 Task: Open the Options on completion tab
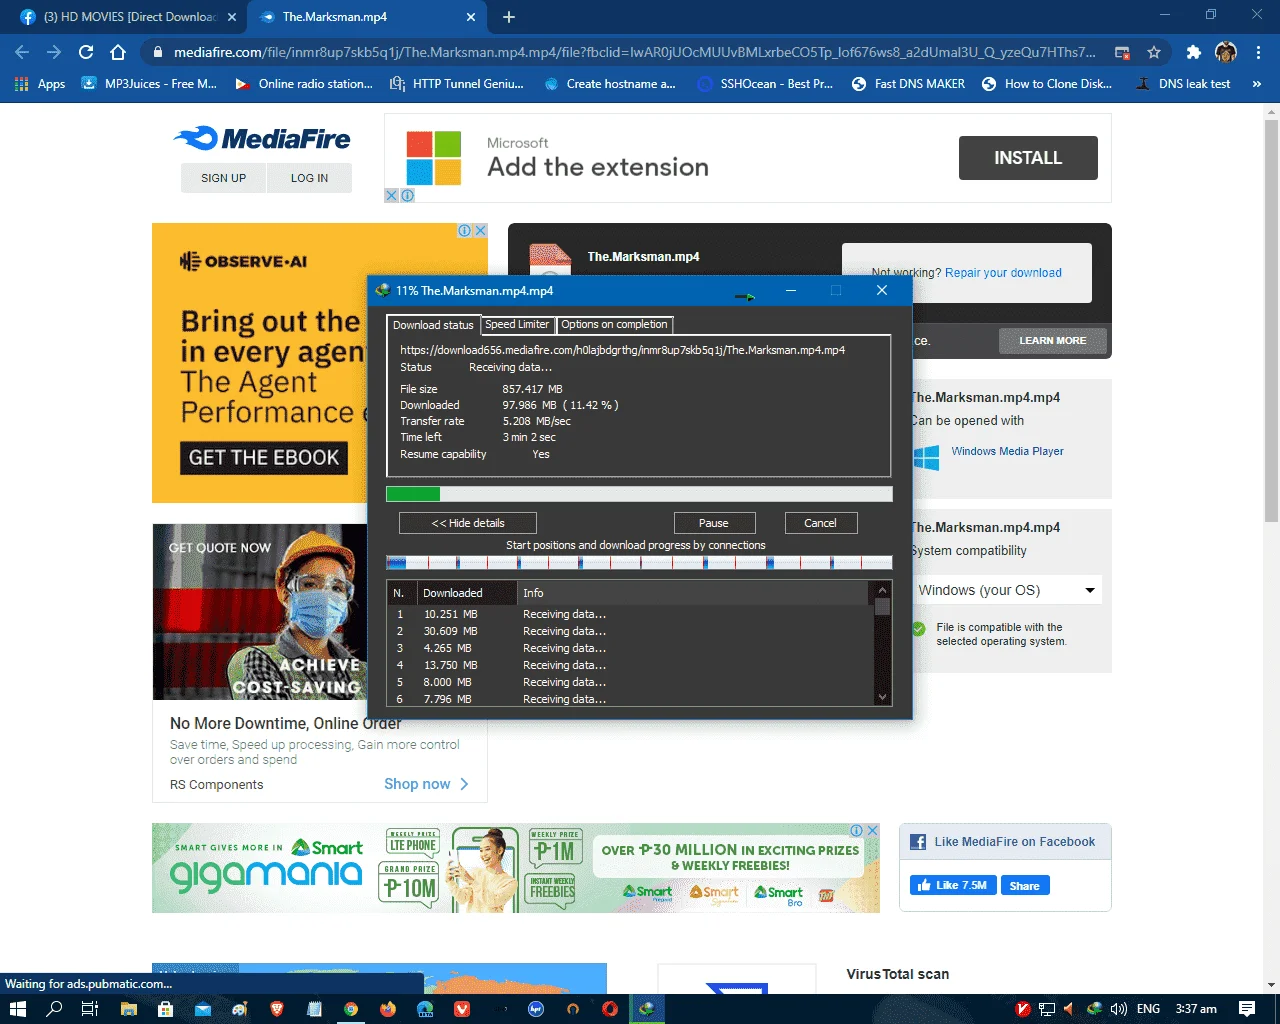(614, 324)
